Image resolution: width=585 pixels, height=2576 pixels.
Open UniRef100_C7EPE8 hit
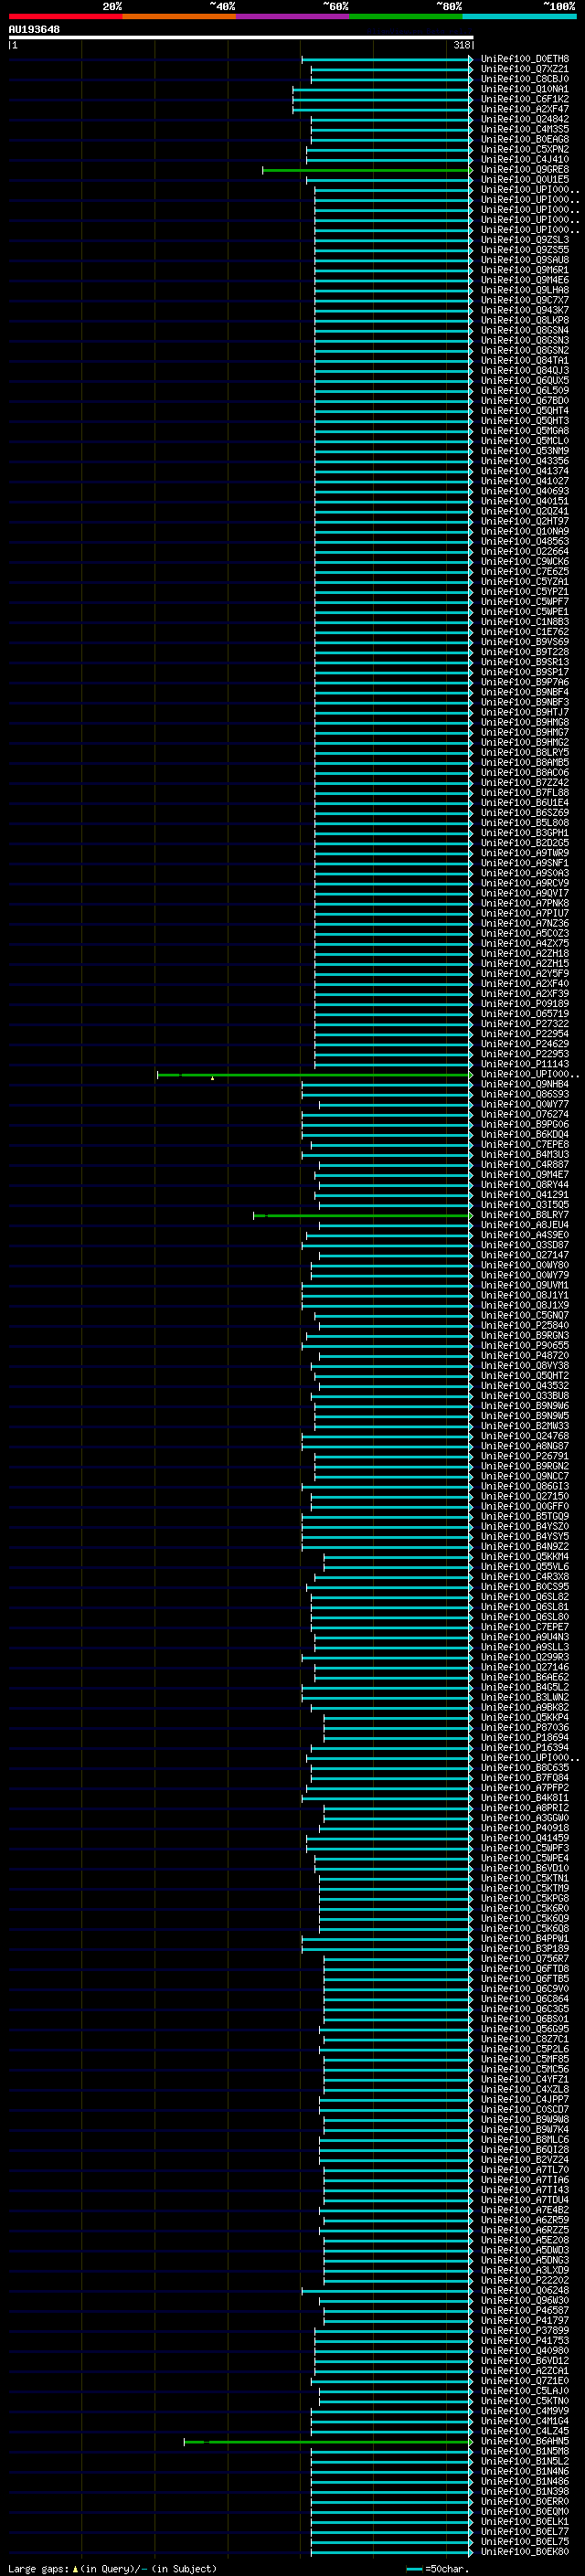(525, 1144)
